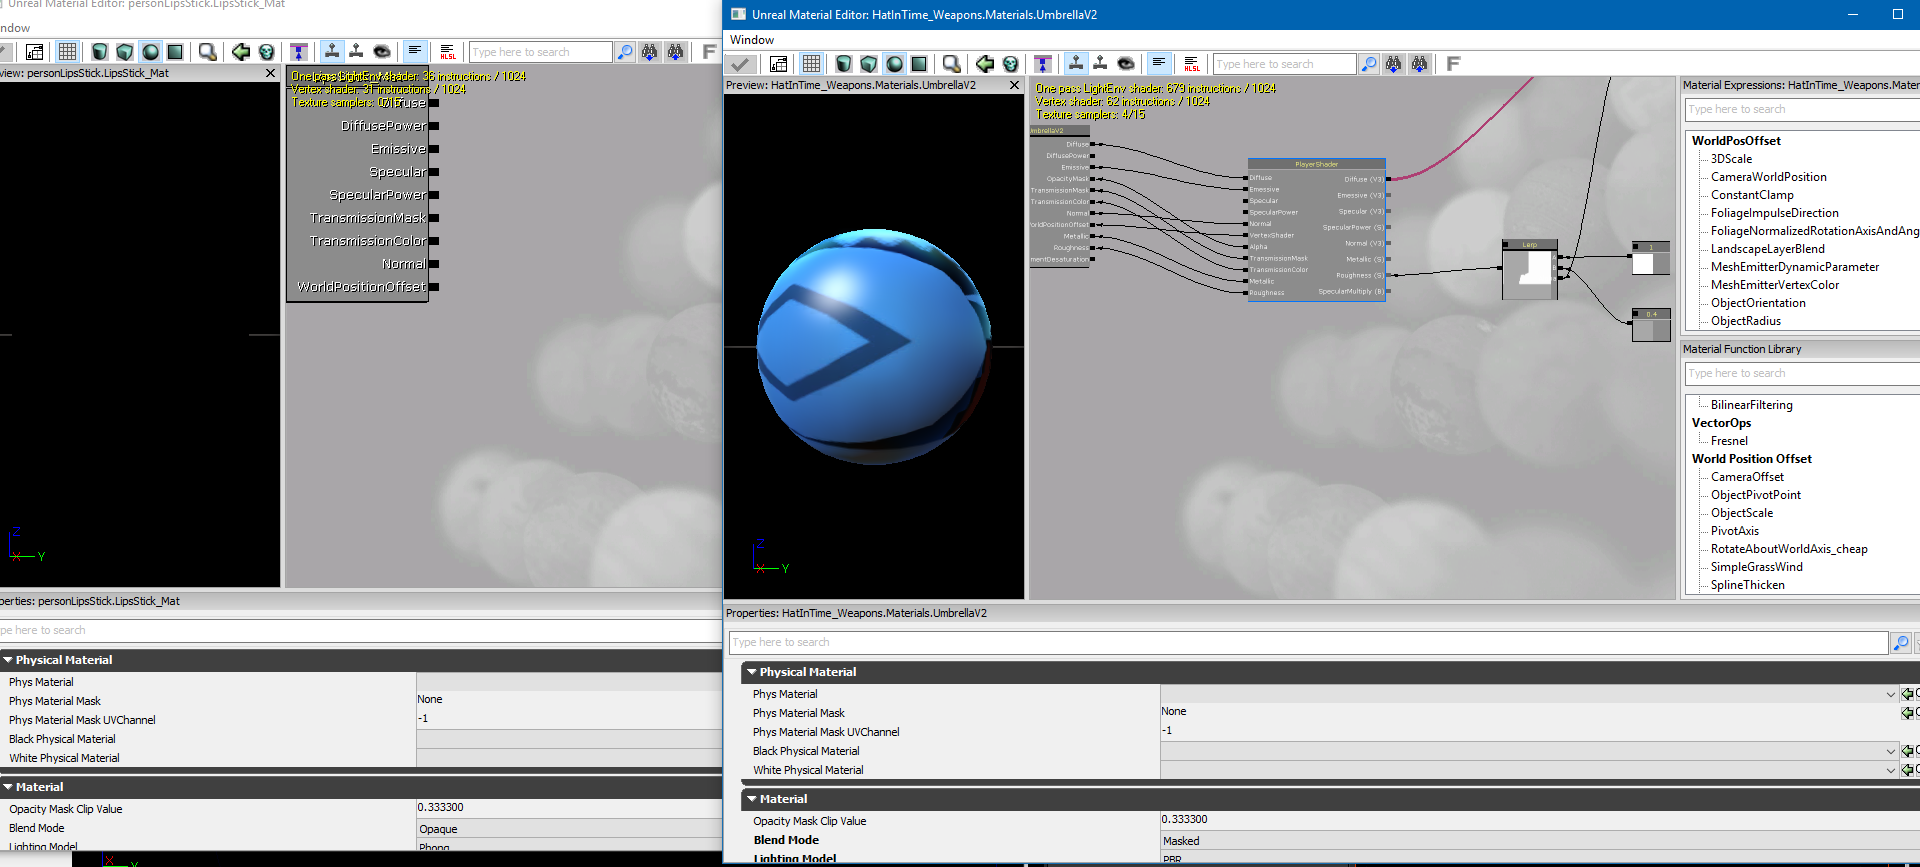Select Fresnel in Material Function Library
This screenshot has height=867, width=1920.
1729,441
